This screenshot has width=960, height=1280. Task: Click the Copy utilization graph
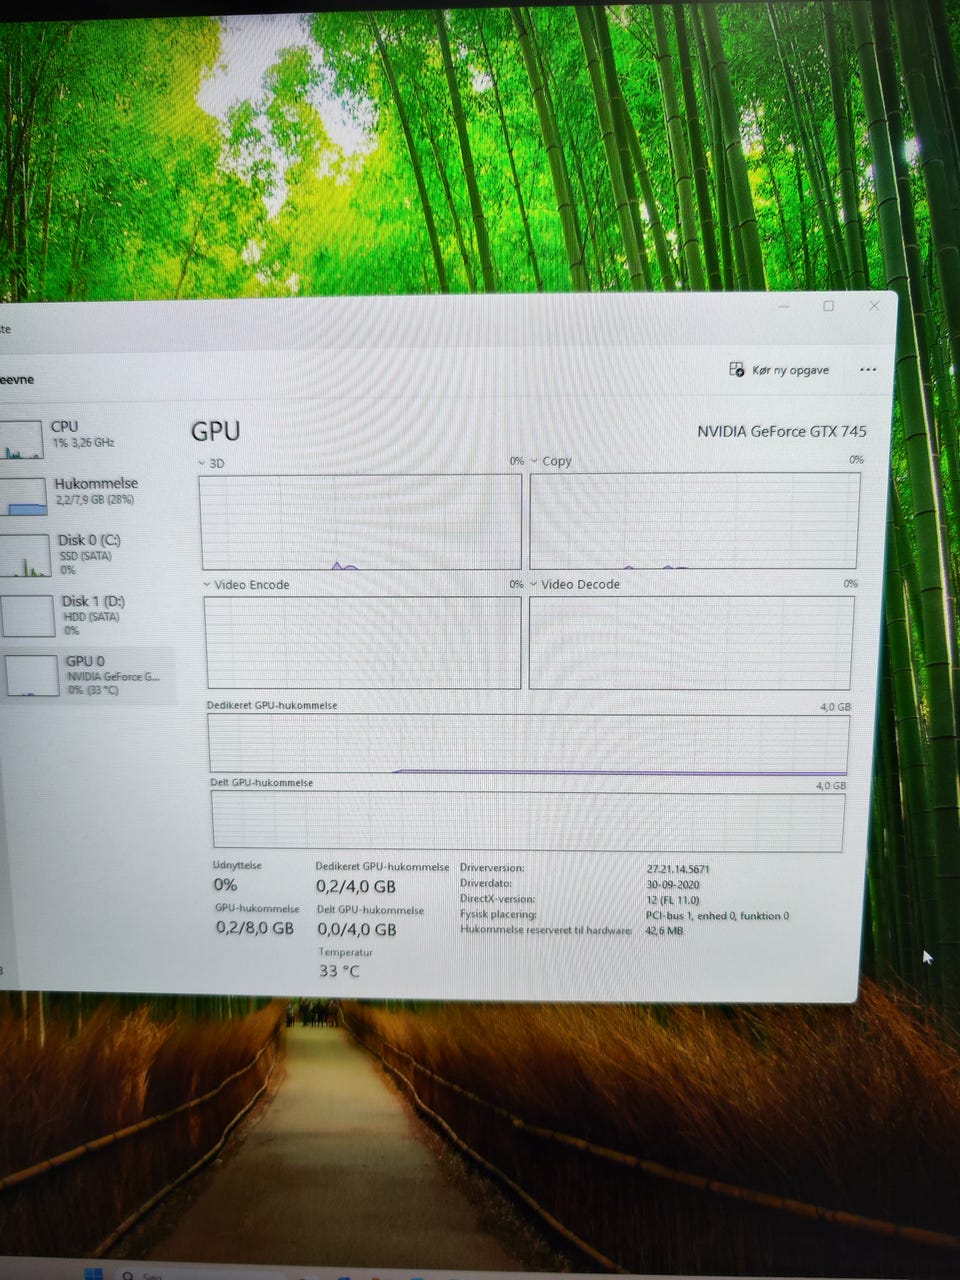[694, 521]
